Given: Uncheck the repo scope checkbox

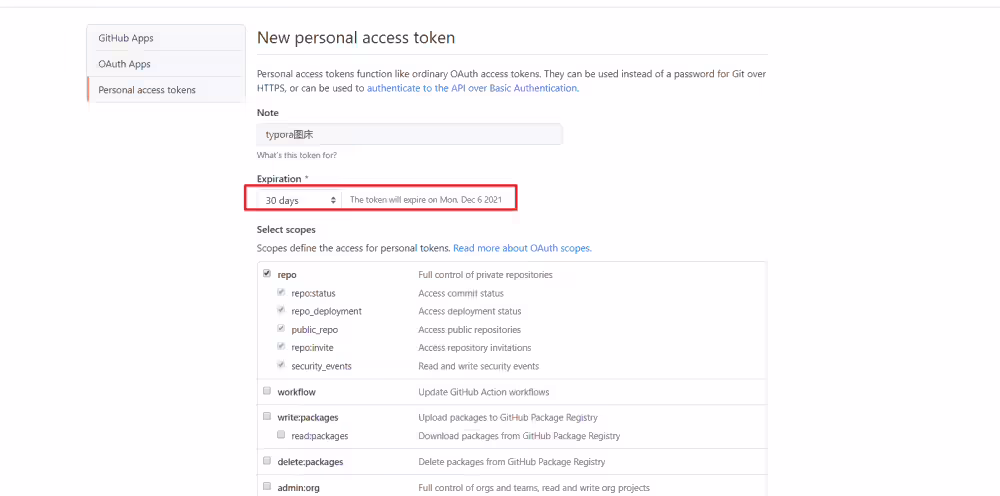Looking at the screenshot, I should coord(267,274).
